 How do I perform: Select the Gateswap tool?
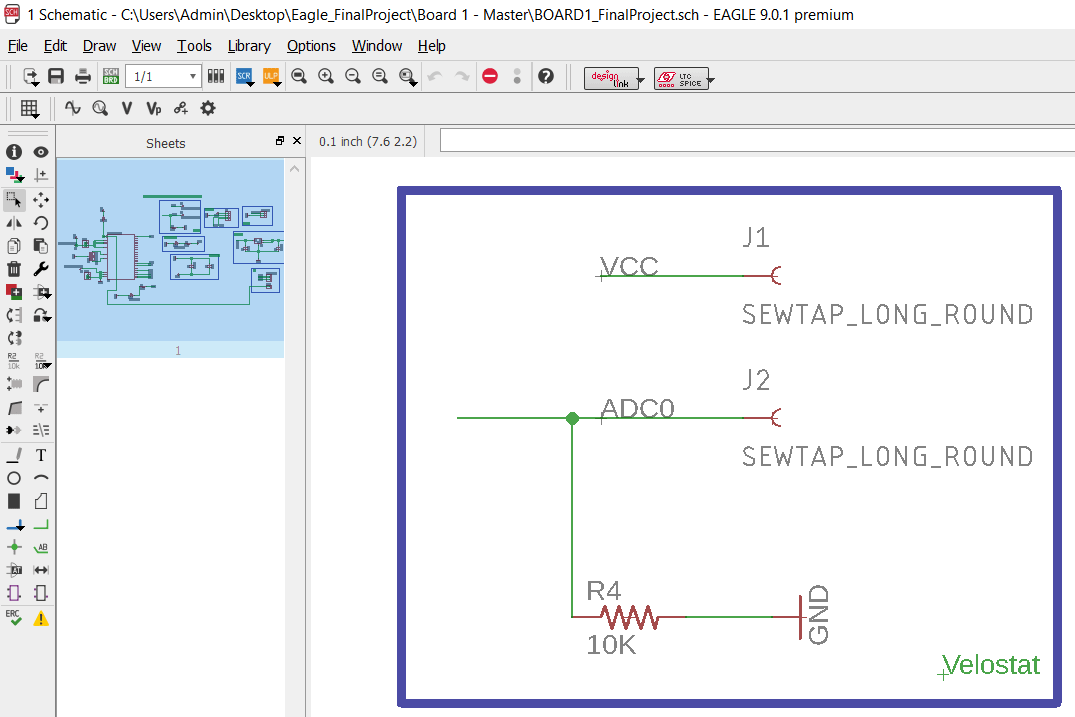14,338
